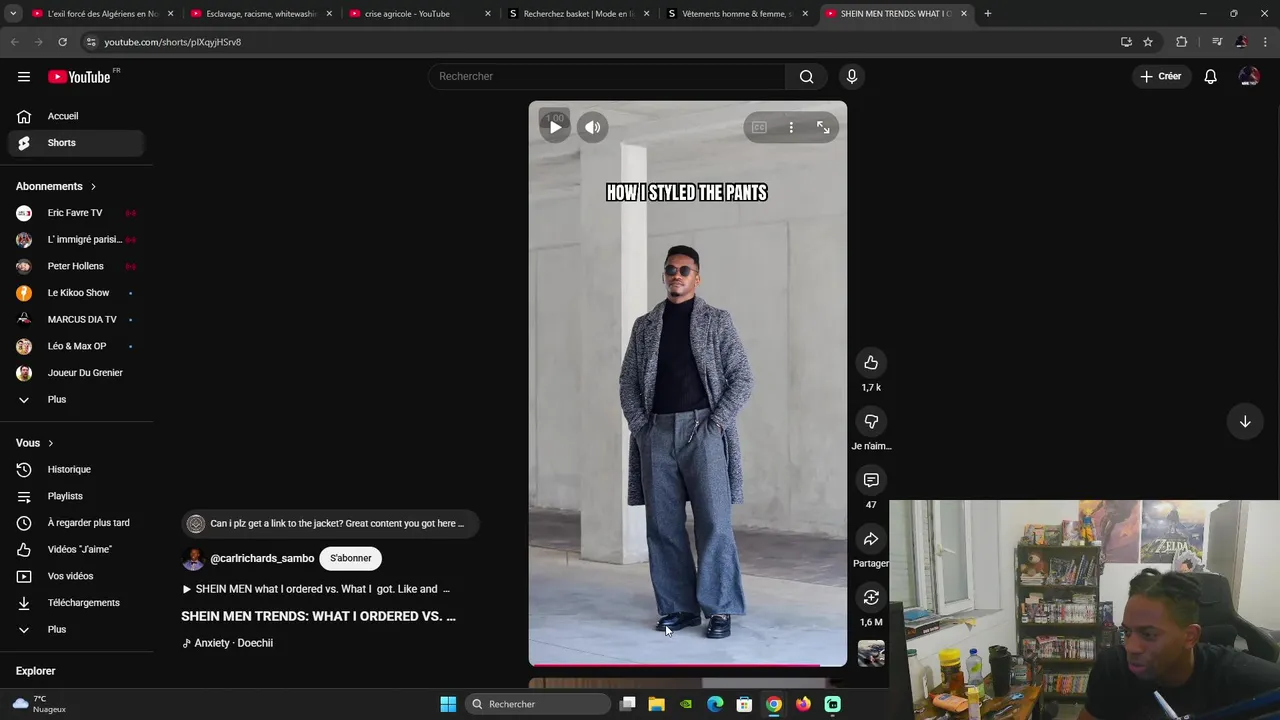Subscribe with the S'abonner button
This screenshot has height=720, width=1280.
click(350, 558)
